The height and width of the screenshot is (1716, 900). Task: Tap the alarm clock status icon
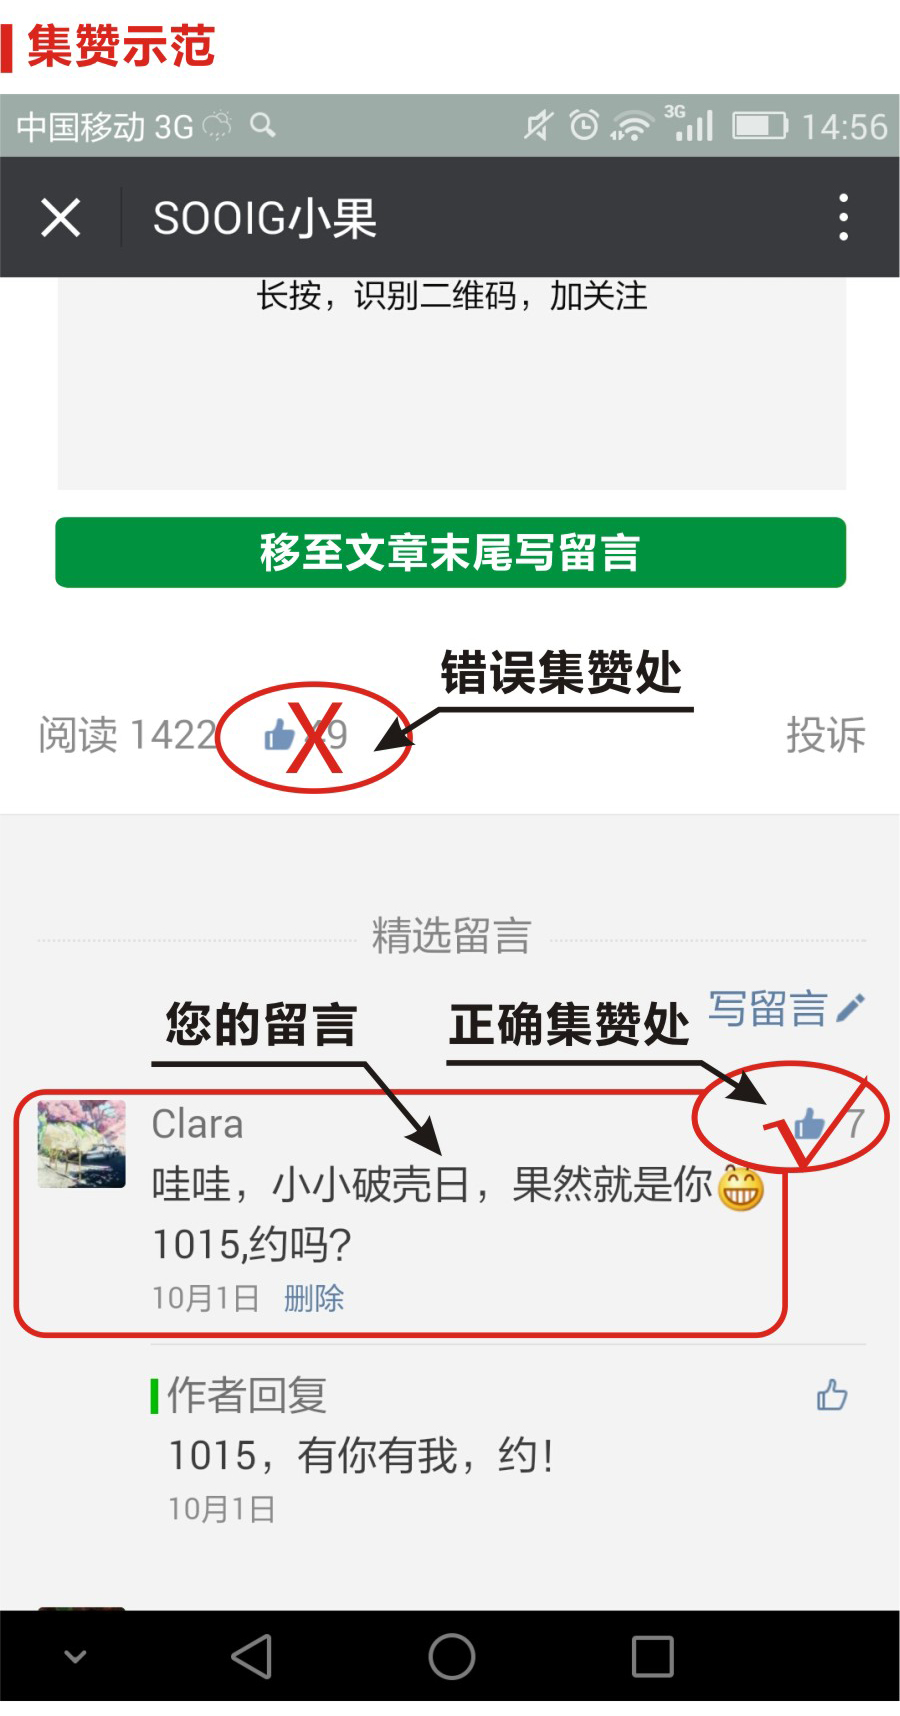pyautogui.click(x=584, y=125)
